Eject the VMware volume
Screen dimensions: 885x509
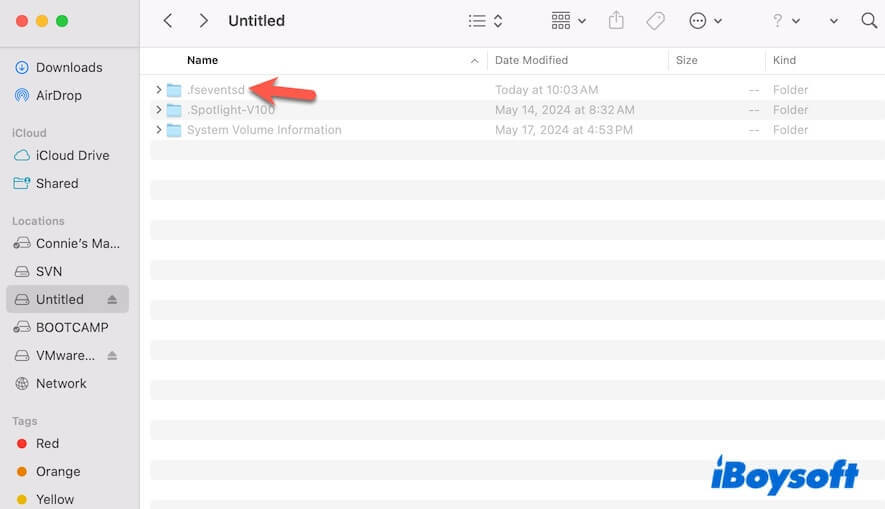[x=112, y=356]
